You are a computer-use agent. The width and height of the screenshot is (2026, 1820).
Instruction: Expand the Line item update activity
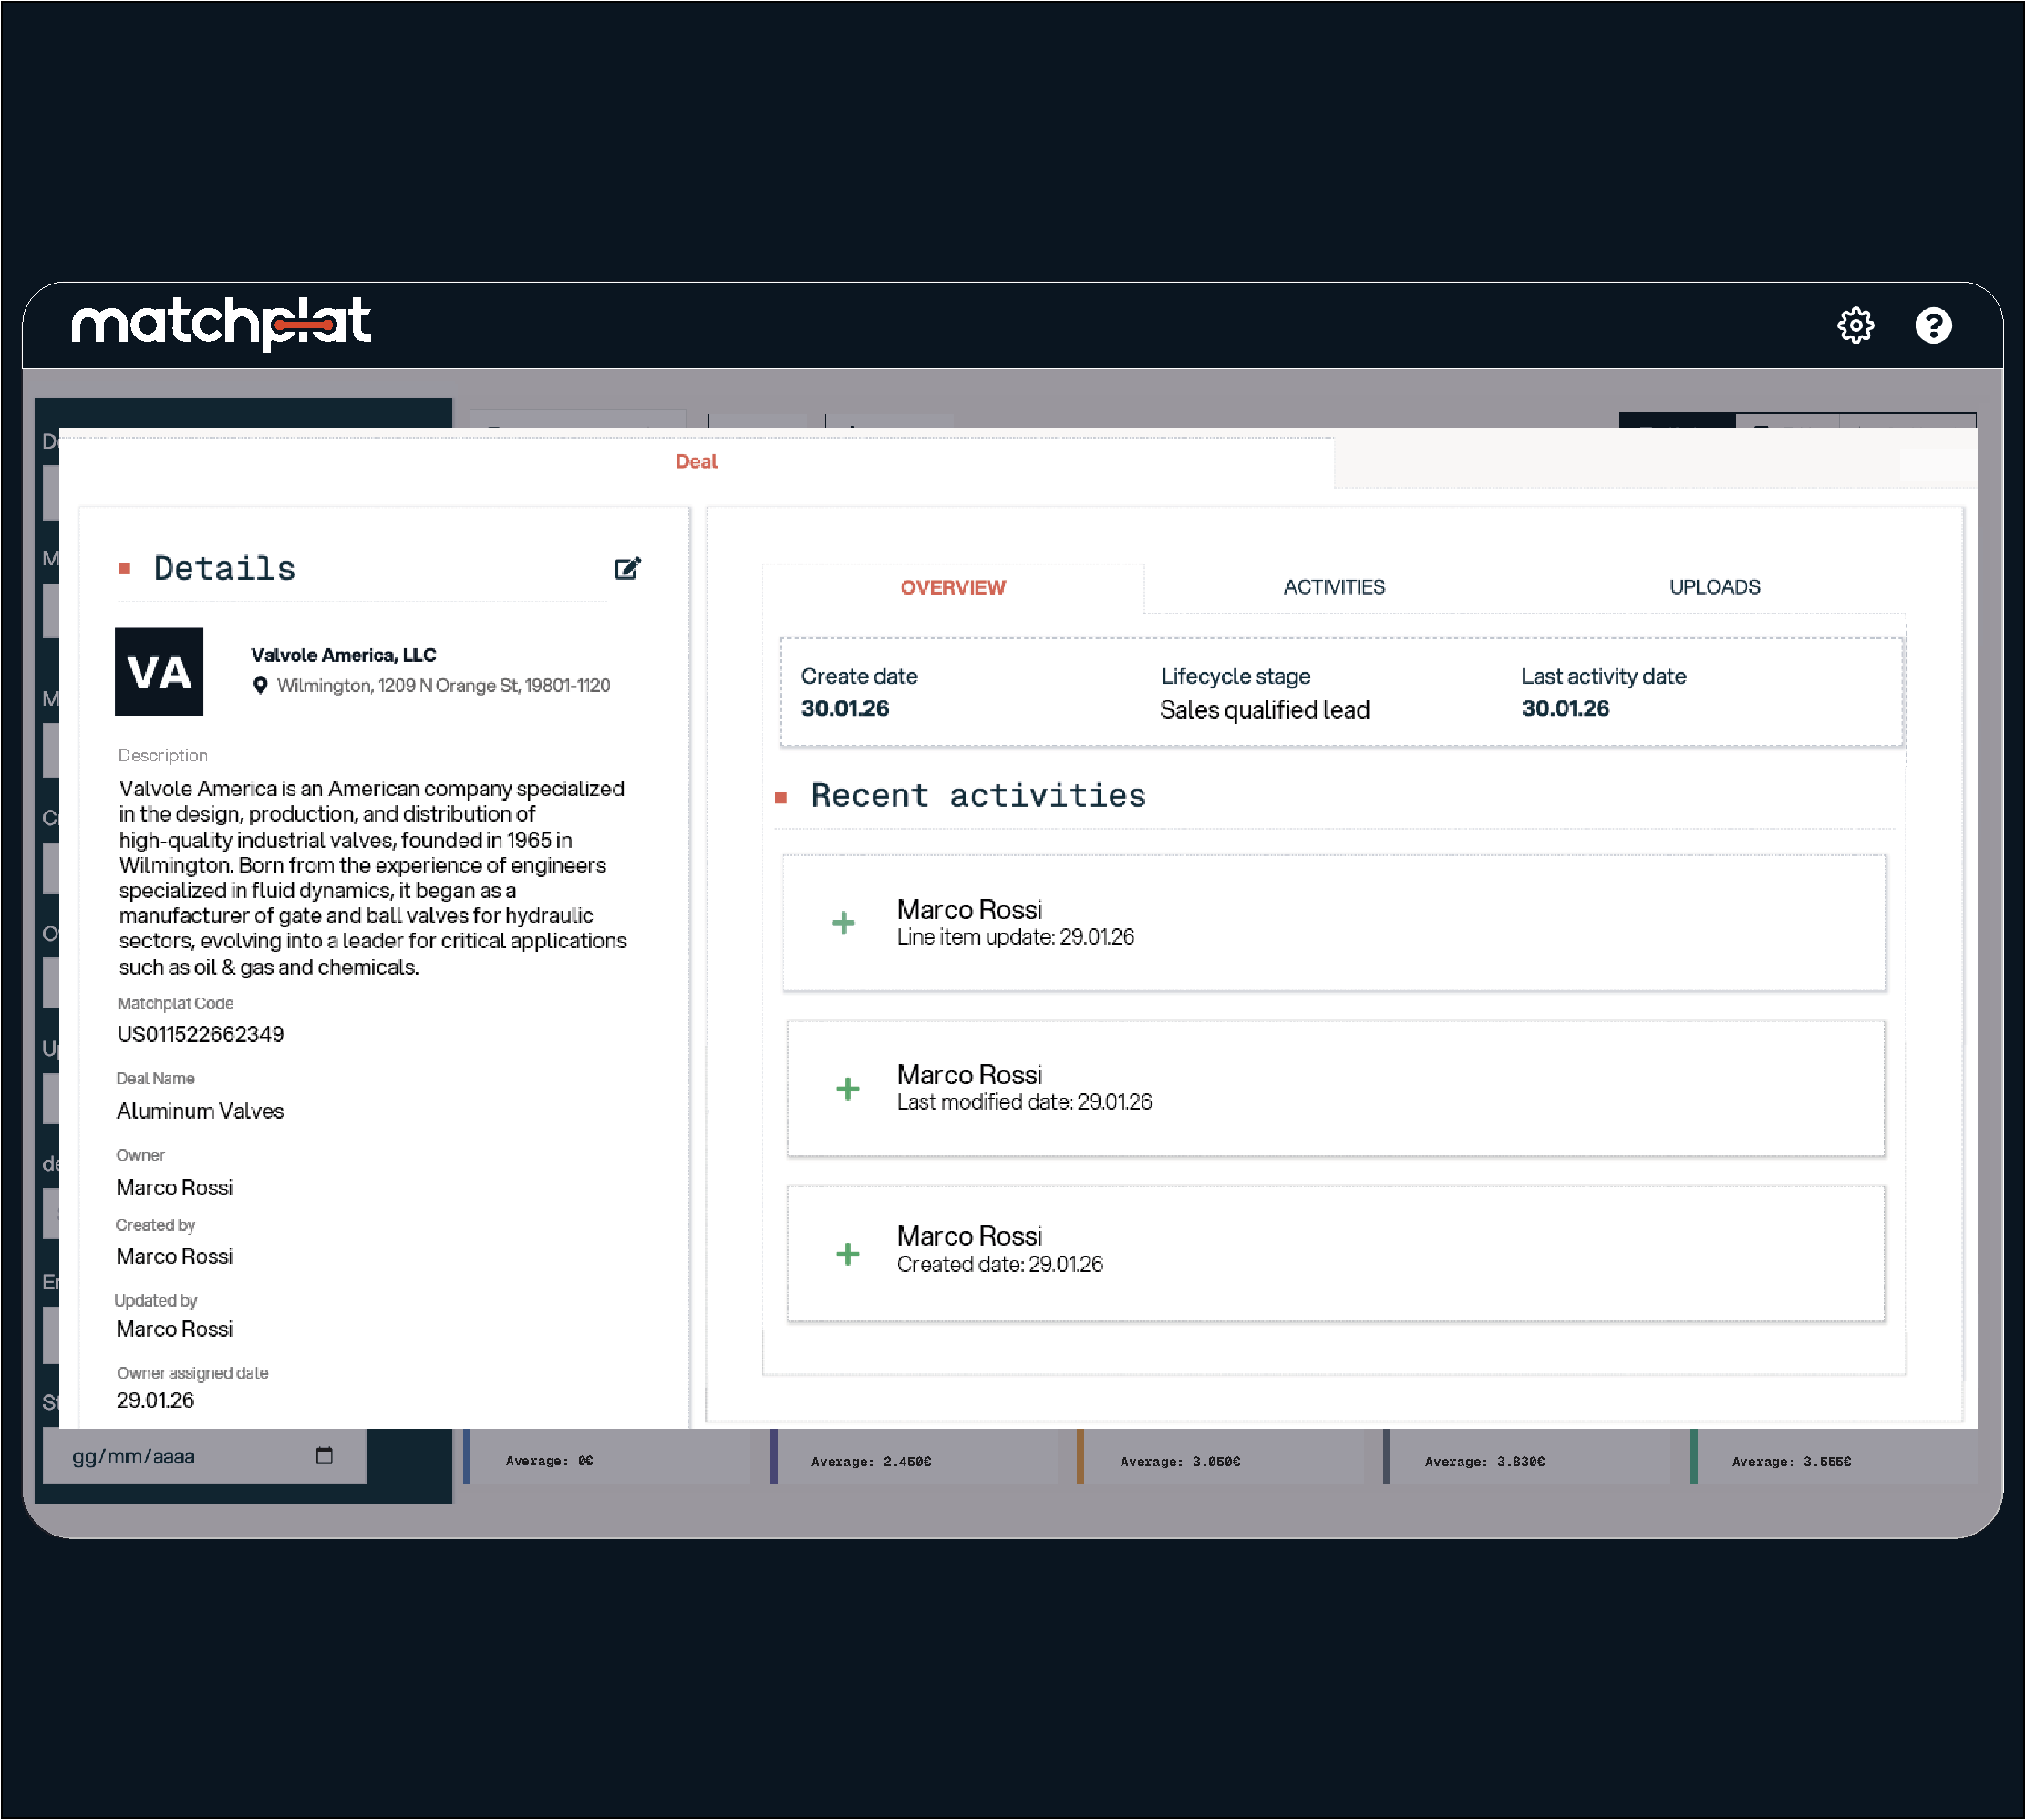(x=844, y=922)
